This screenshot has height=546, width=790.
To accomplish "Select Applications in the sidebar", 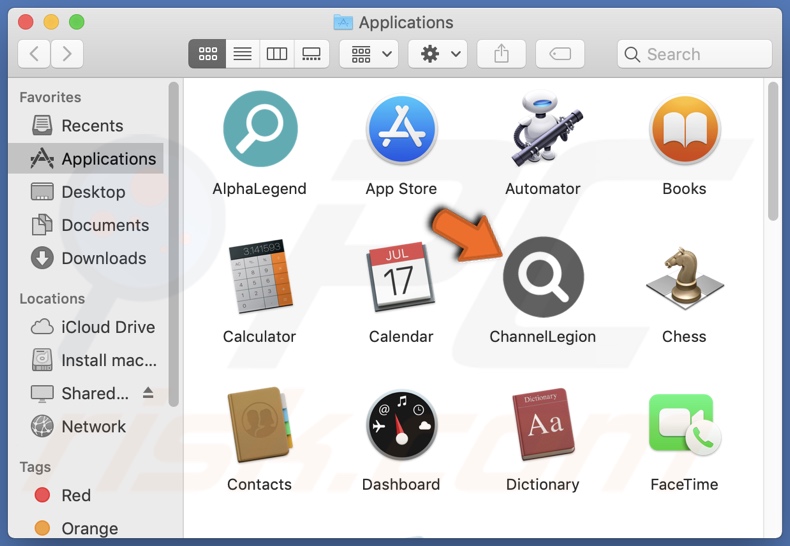I will coord(86,159).
